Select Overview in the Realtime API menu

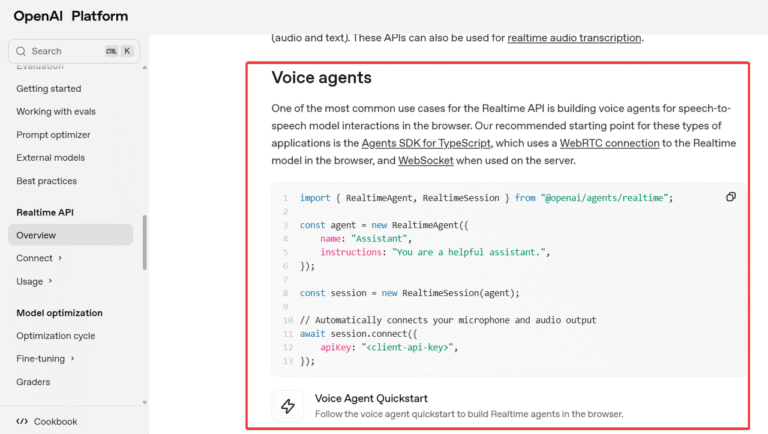(x=36, y=235)
